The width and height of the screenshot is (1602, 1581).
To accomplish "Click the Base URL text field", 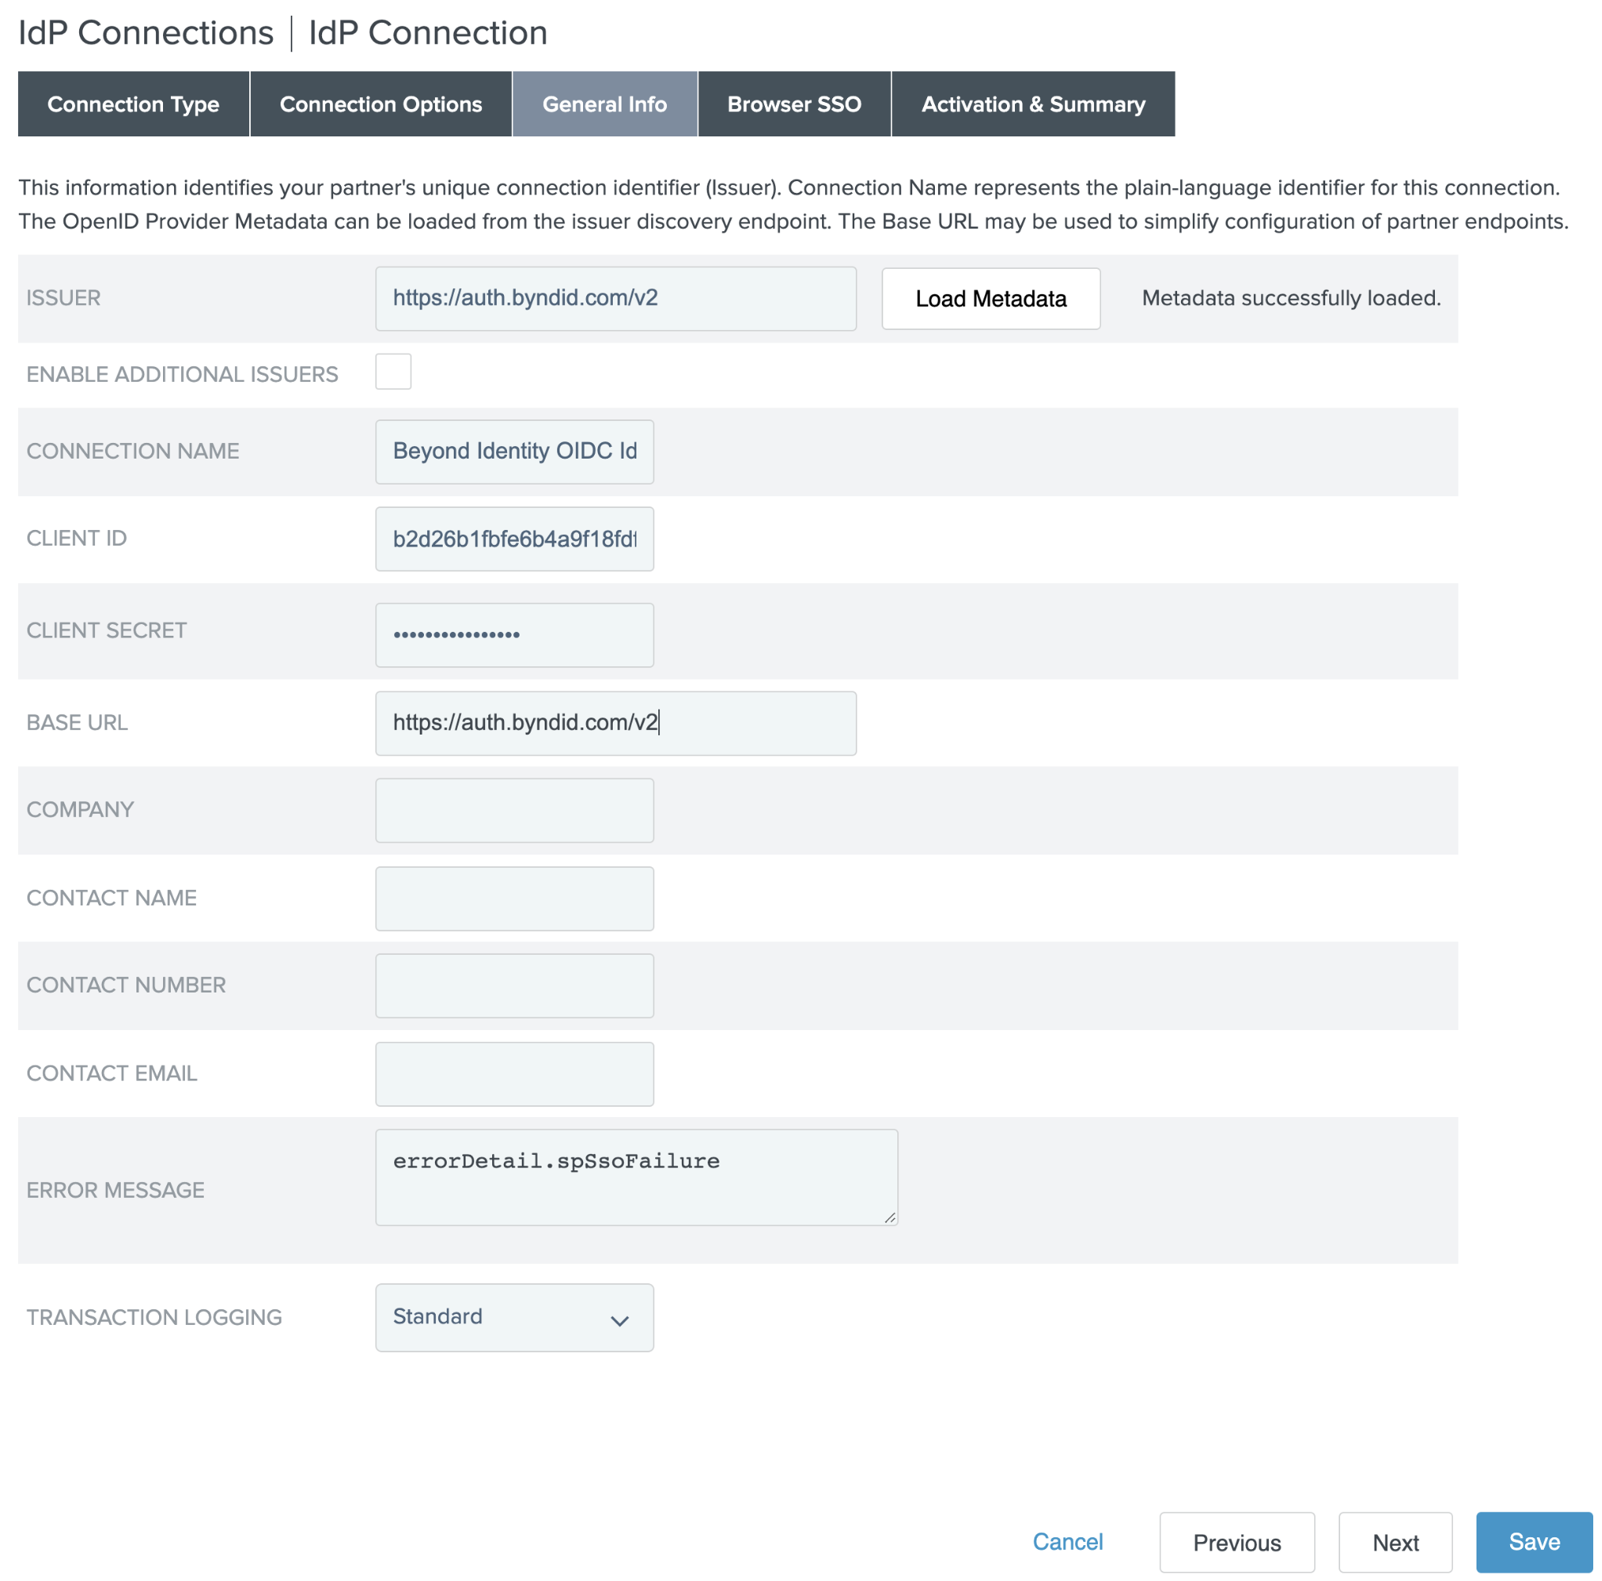I will pyautogui.click(x=615, y=723).
